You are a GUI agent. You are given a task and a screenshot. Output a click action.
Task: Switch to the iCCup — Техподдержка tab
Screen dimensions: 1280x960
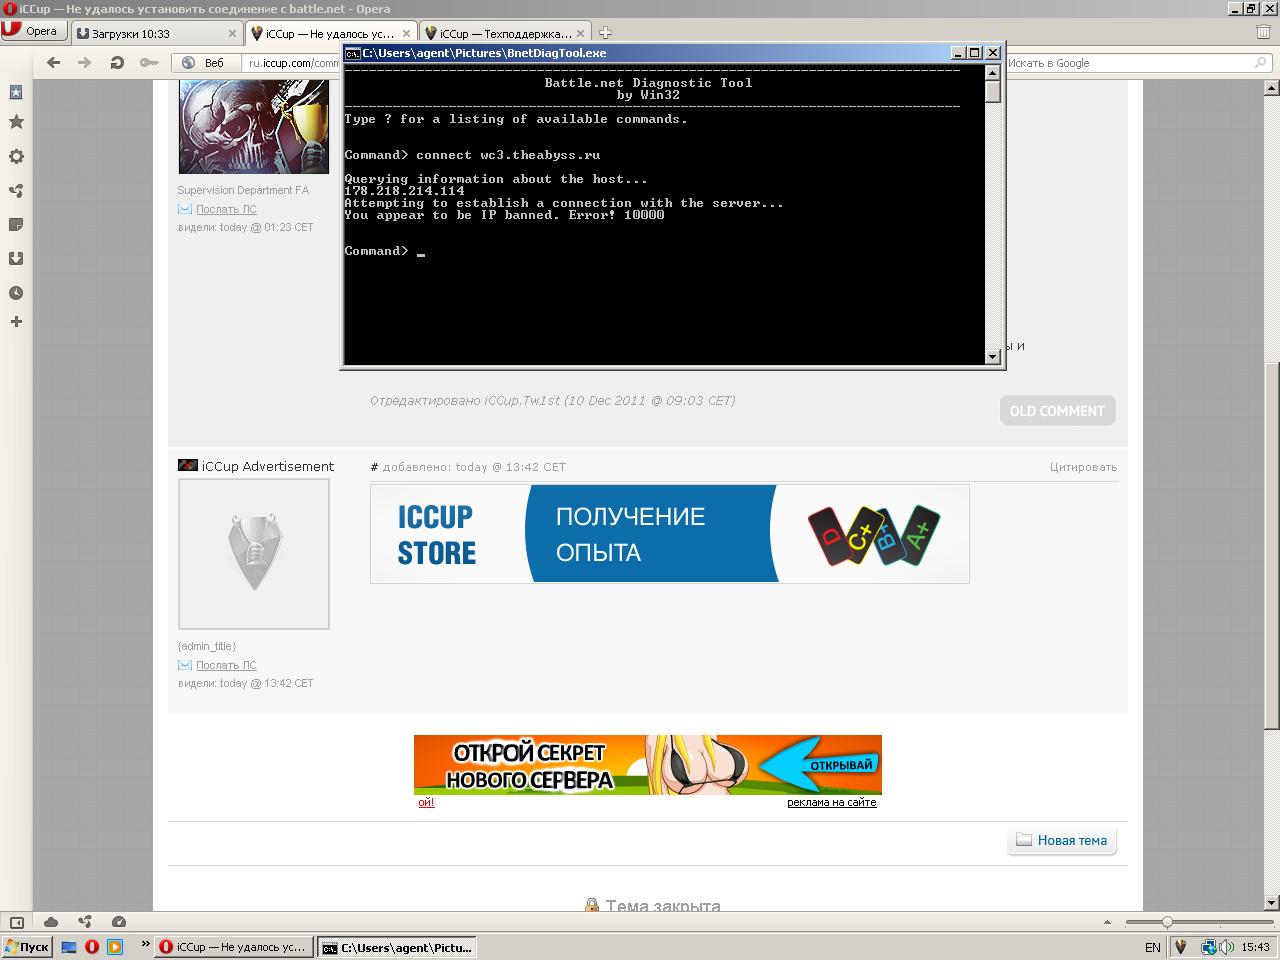[505, 33]
